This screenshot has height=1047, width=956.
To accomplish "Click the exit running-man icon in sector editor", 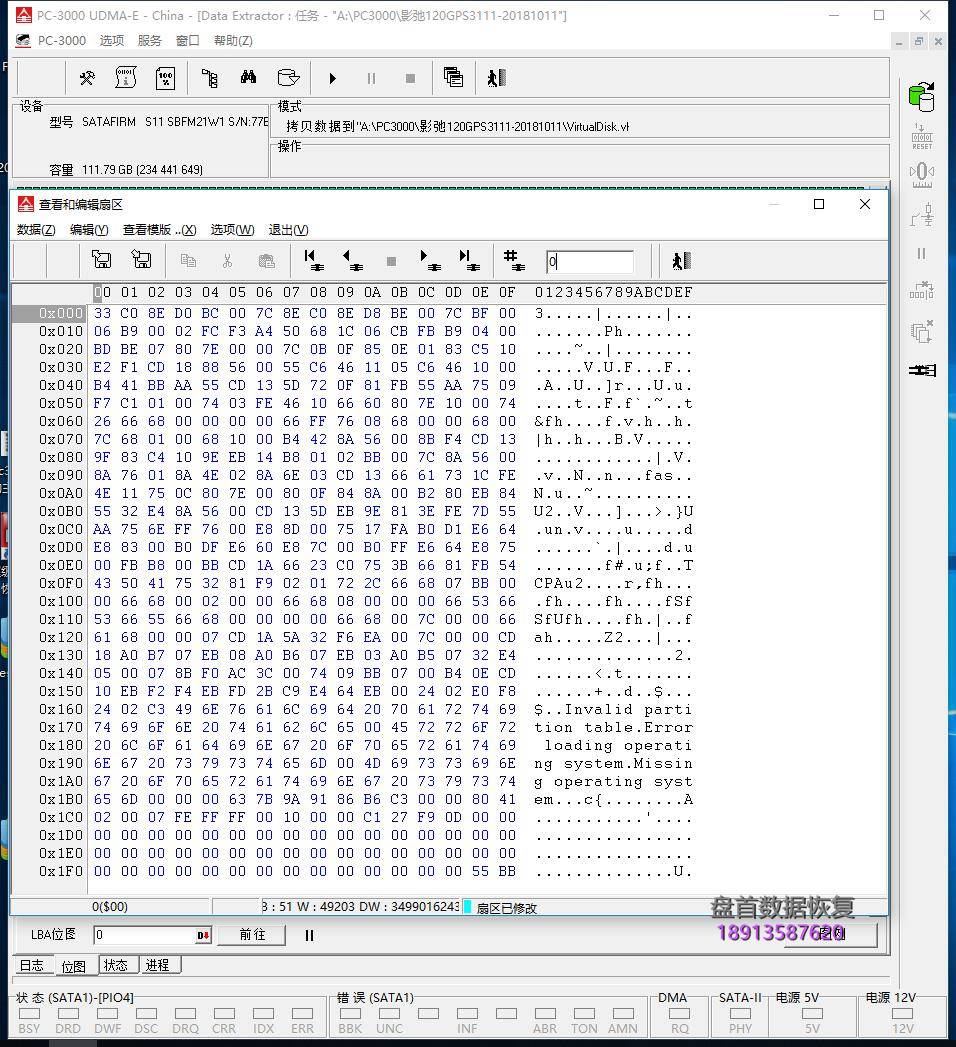I will (x=682, y=260).
